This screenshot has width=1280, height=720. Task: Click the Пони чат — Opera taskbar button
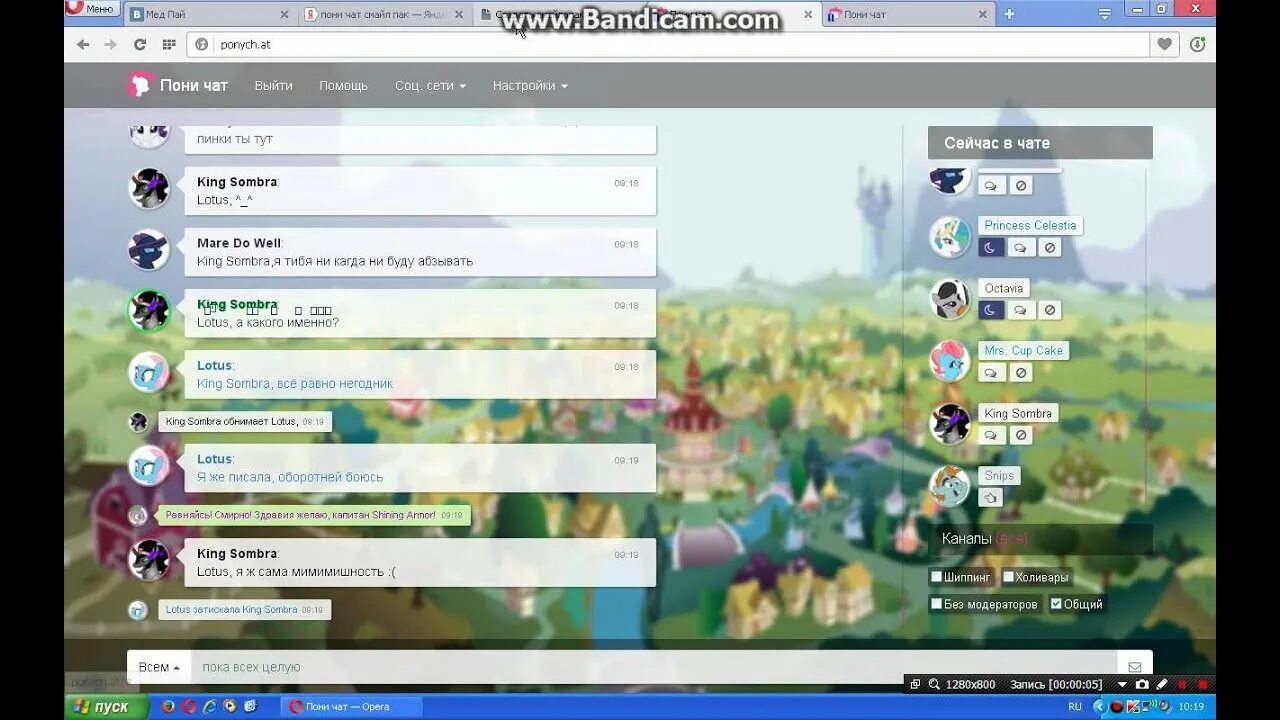pos(351,707)
